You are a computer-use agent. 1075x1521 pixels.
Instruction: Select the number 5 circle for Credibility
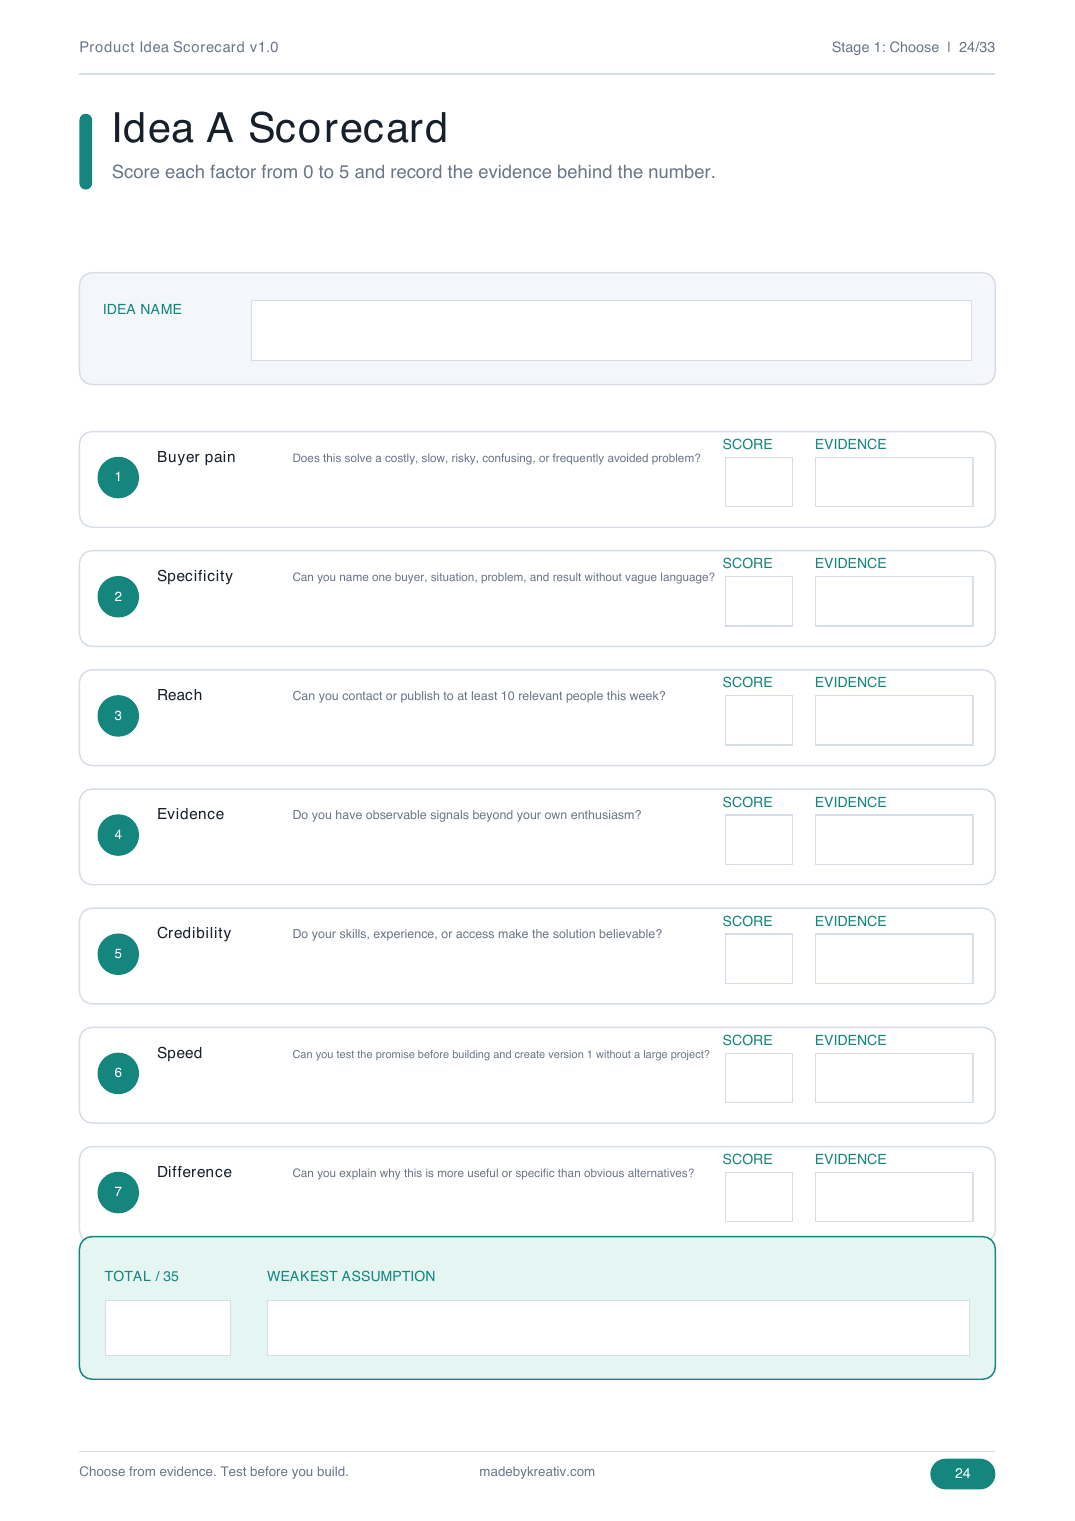click(118, 954)
